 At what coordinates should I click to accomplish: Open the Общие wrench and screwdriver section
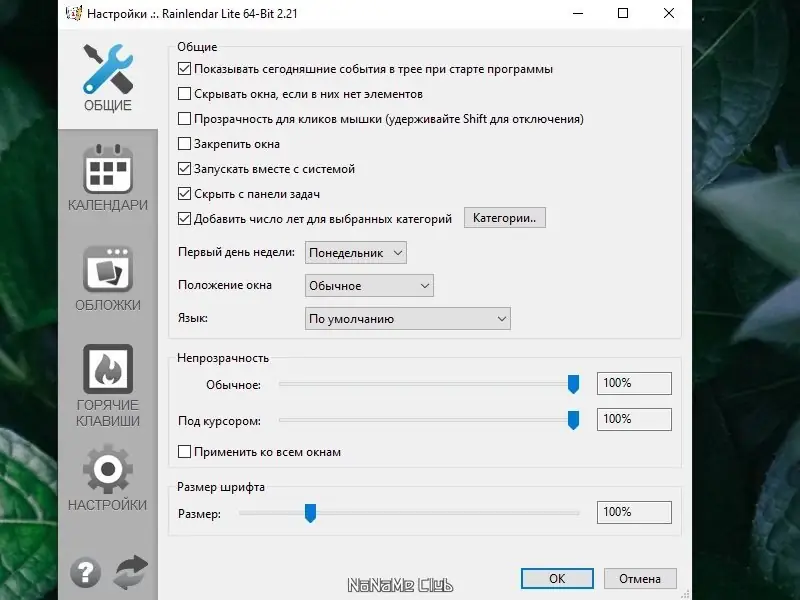(x=108, y=79)
